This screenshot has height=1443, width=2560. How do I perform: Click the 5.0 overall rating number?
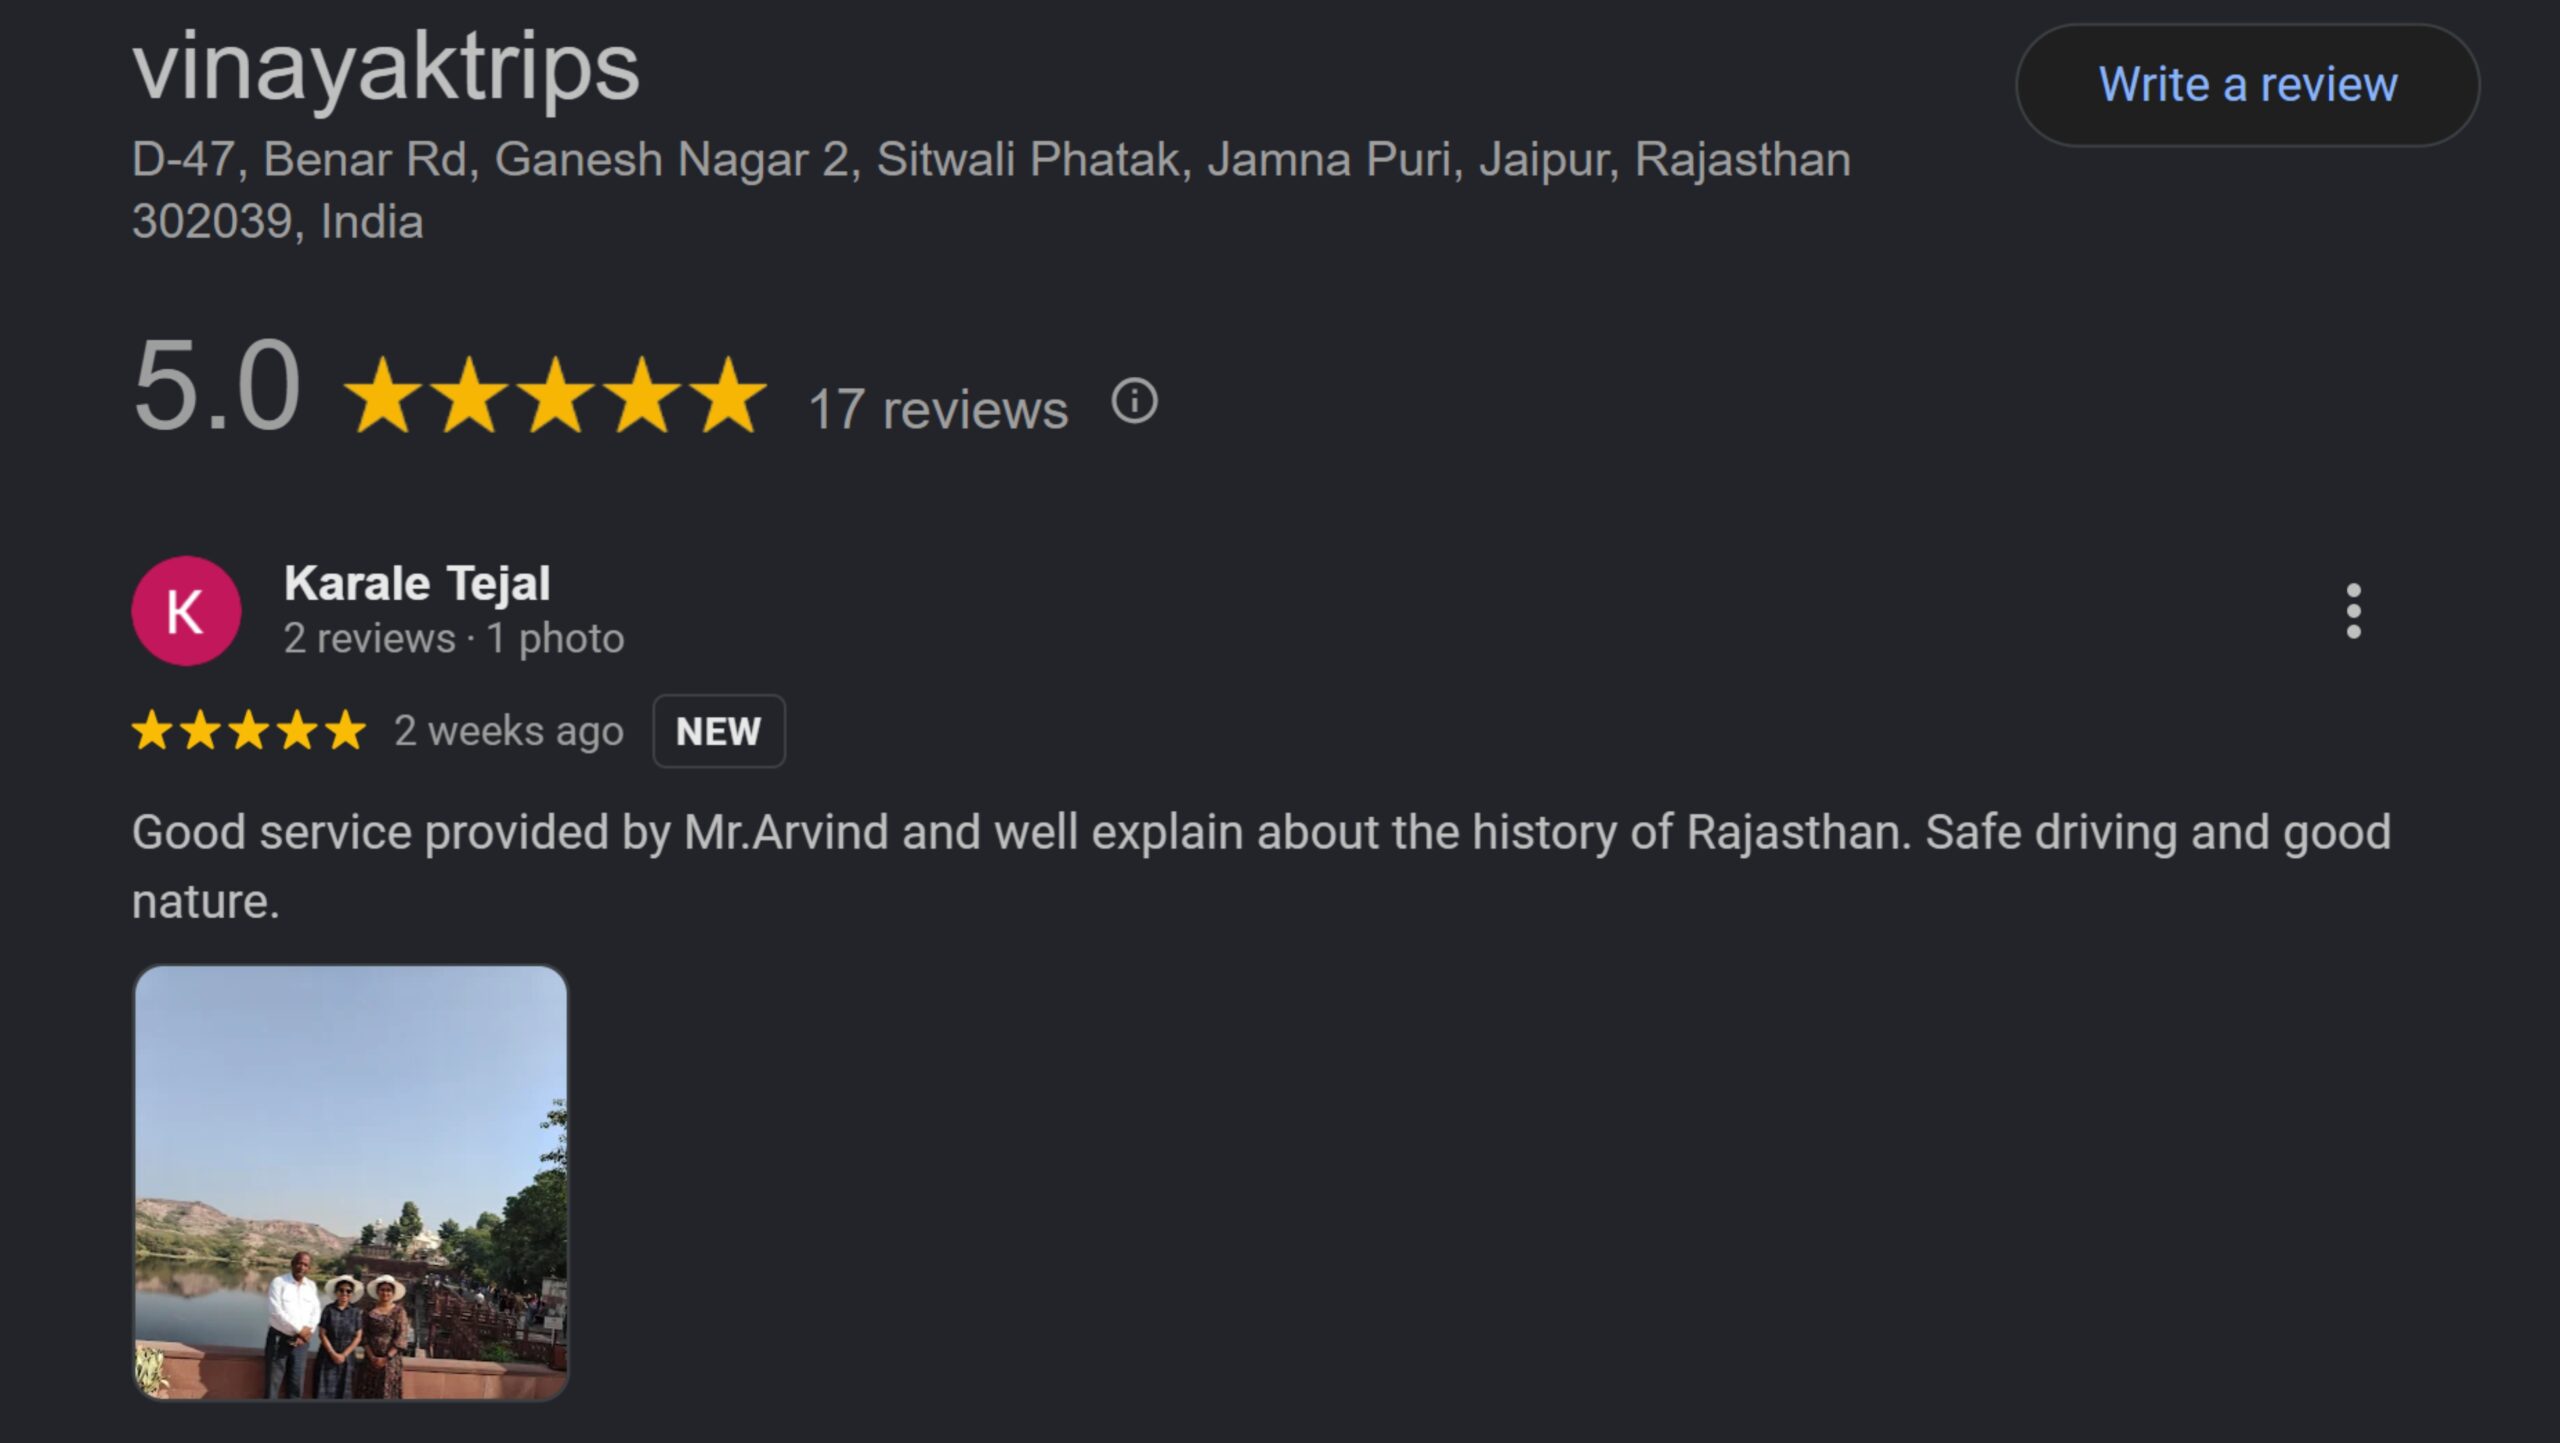pyautogui.click(x=216, y=386)
